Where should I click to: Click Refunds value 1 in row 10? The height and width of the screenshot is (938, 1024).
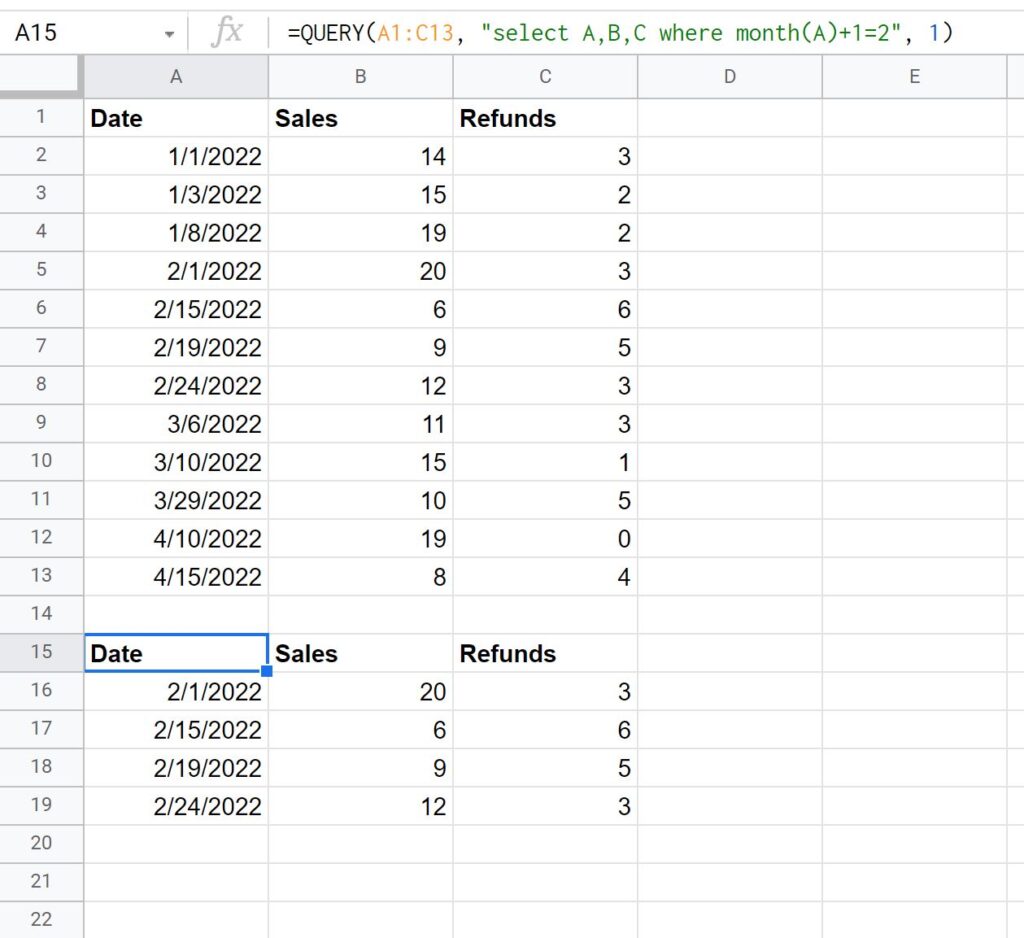click(545, 462)
